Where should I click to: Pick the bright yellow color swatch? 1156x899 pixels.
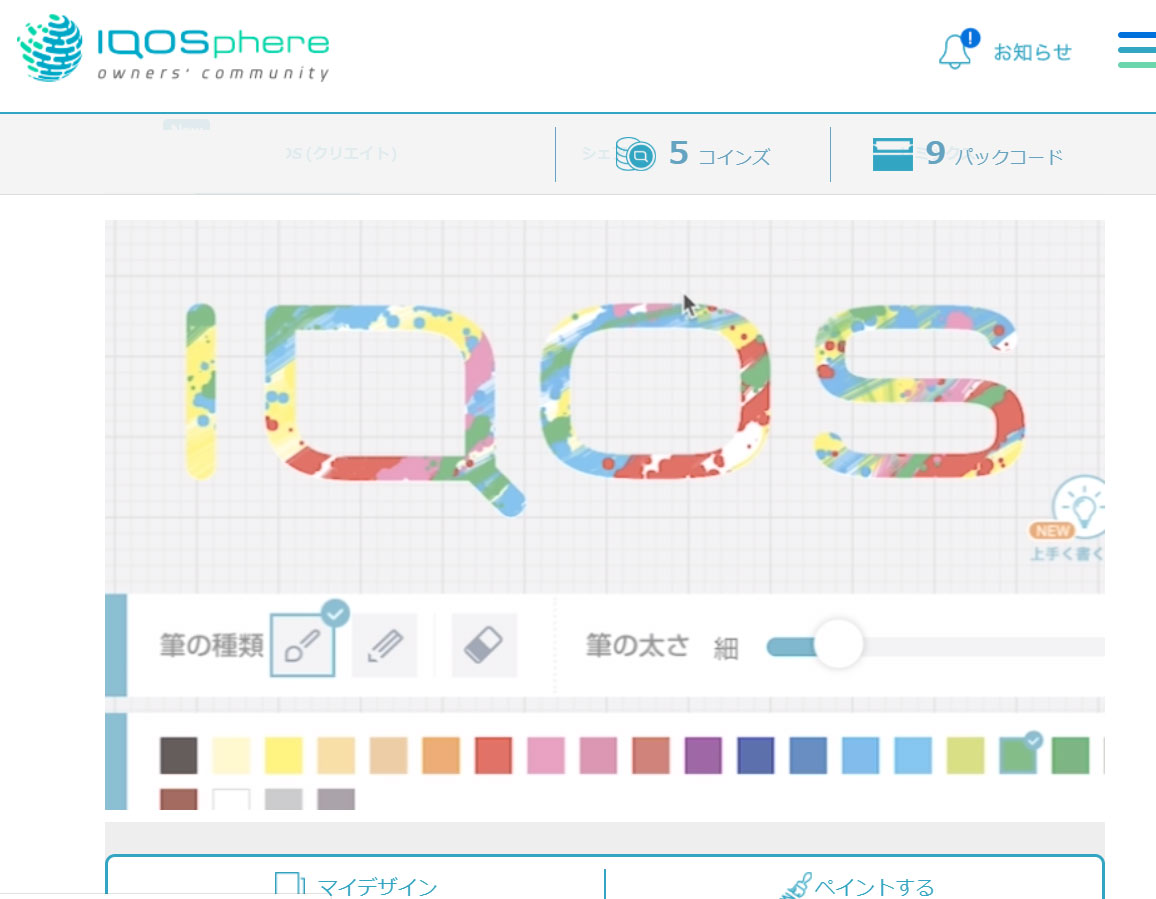tap(283, 755)
